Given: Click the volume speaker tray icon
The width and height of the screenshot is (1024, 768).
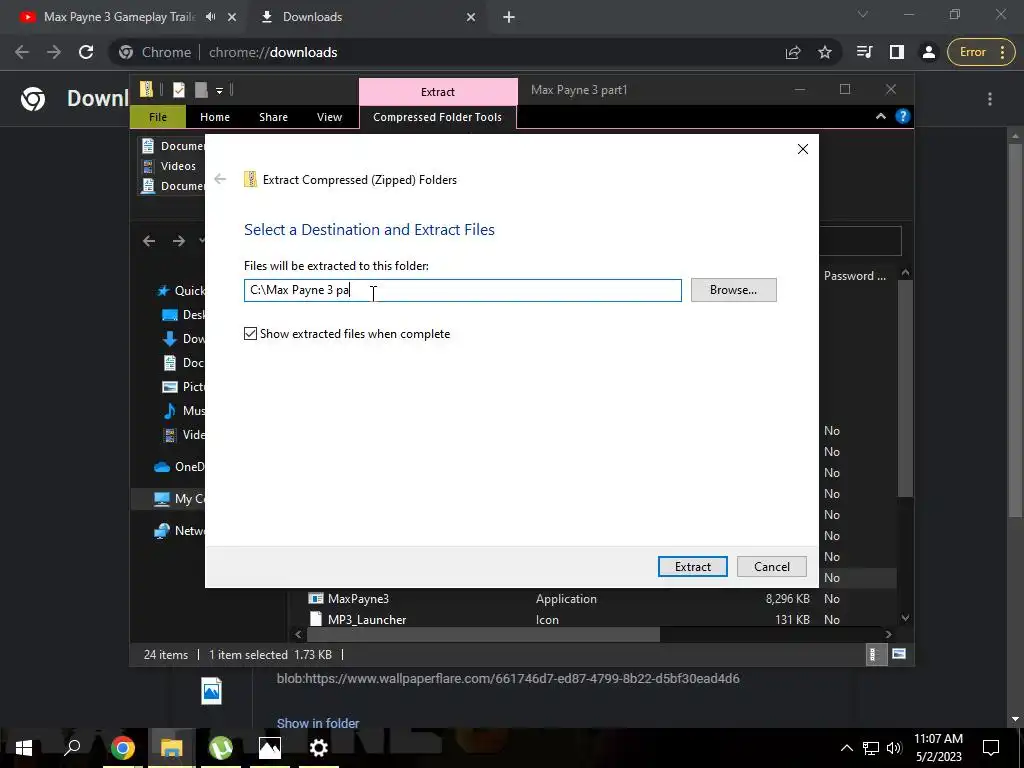Looking at the screenshot, I should click(894, 748).
